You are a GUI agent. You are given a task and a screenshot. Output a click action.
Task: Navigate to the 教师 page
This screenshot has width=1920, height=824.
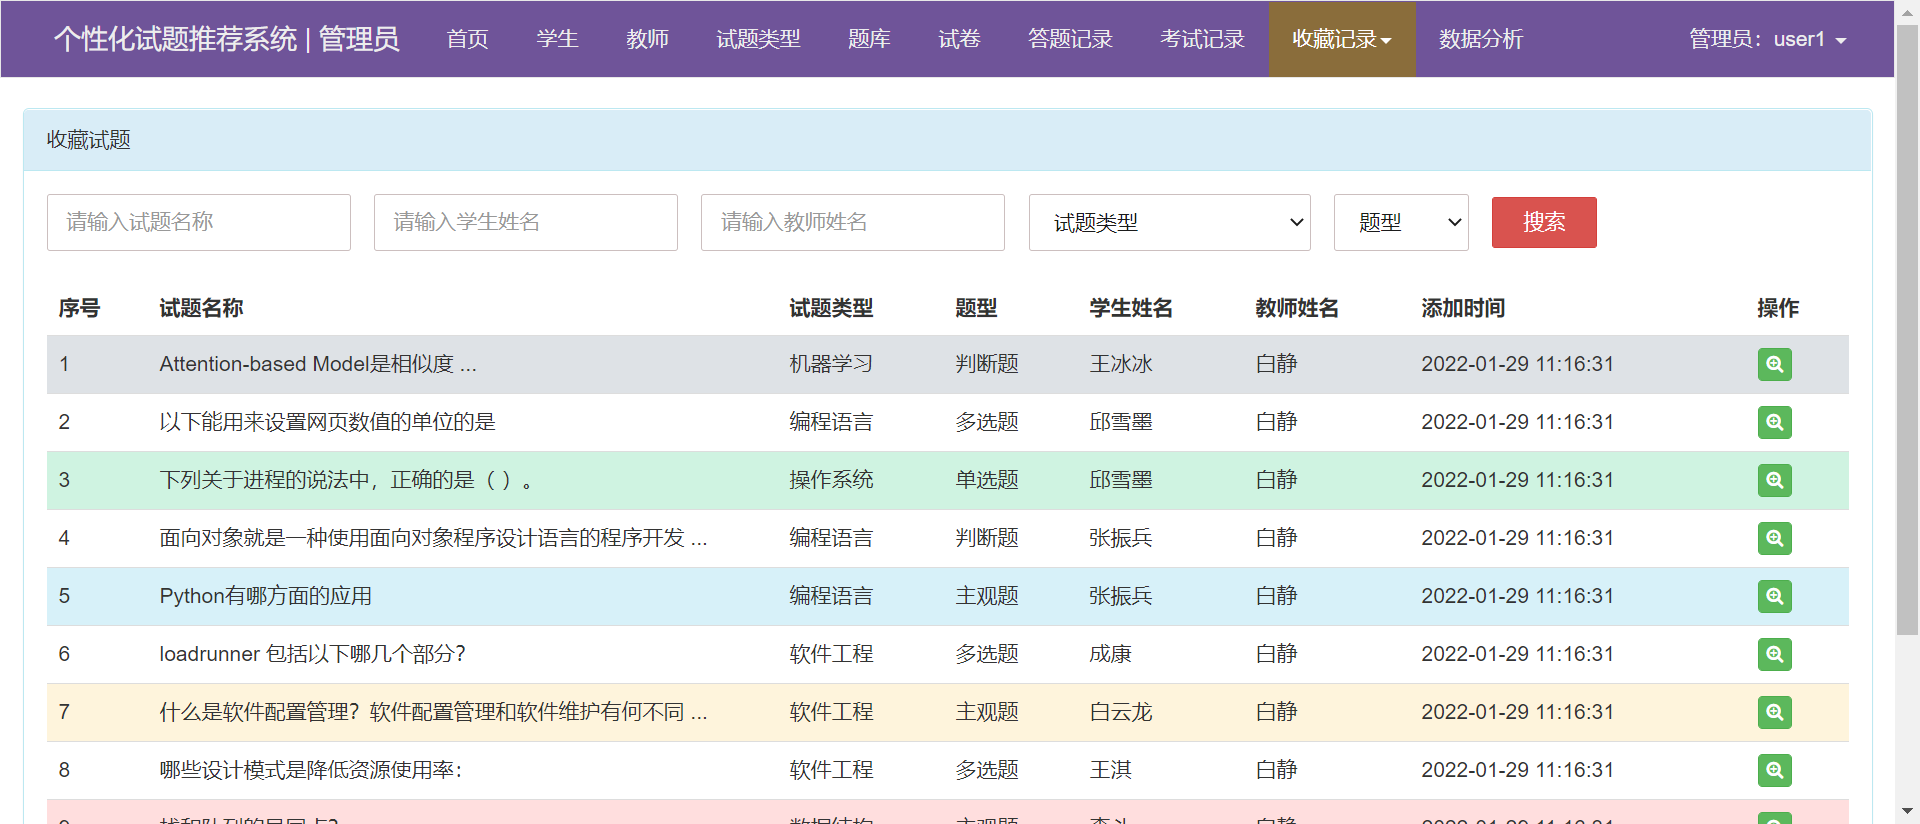(x=648, y=39)
